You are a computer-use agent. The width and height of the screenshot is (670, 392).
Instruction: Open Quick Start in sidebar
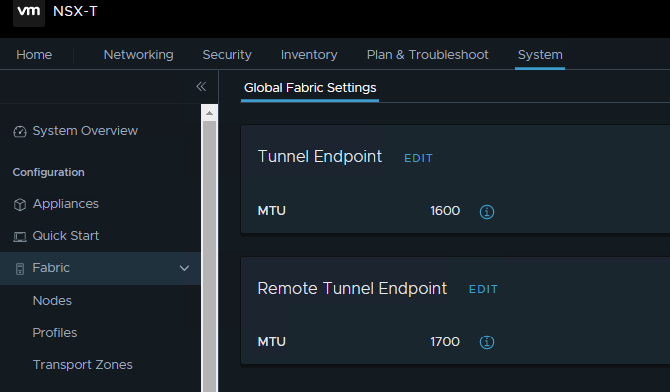click(x=66, y=236)
